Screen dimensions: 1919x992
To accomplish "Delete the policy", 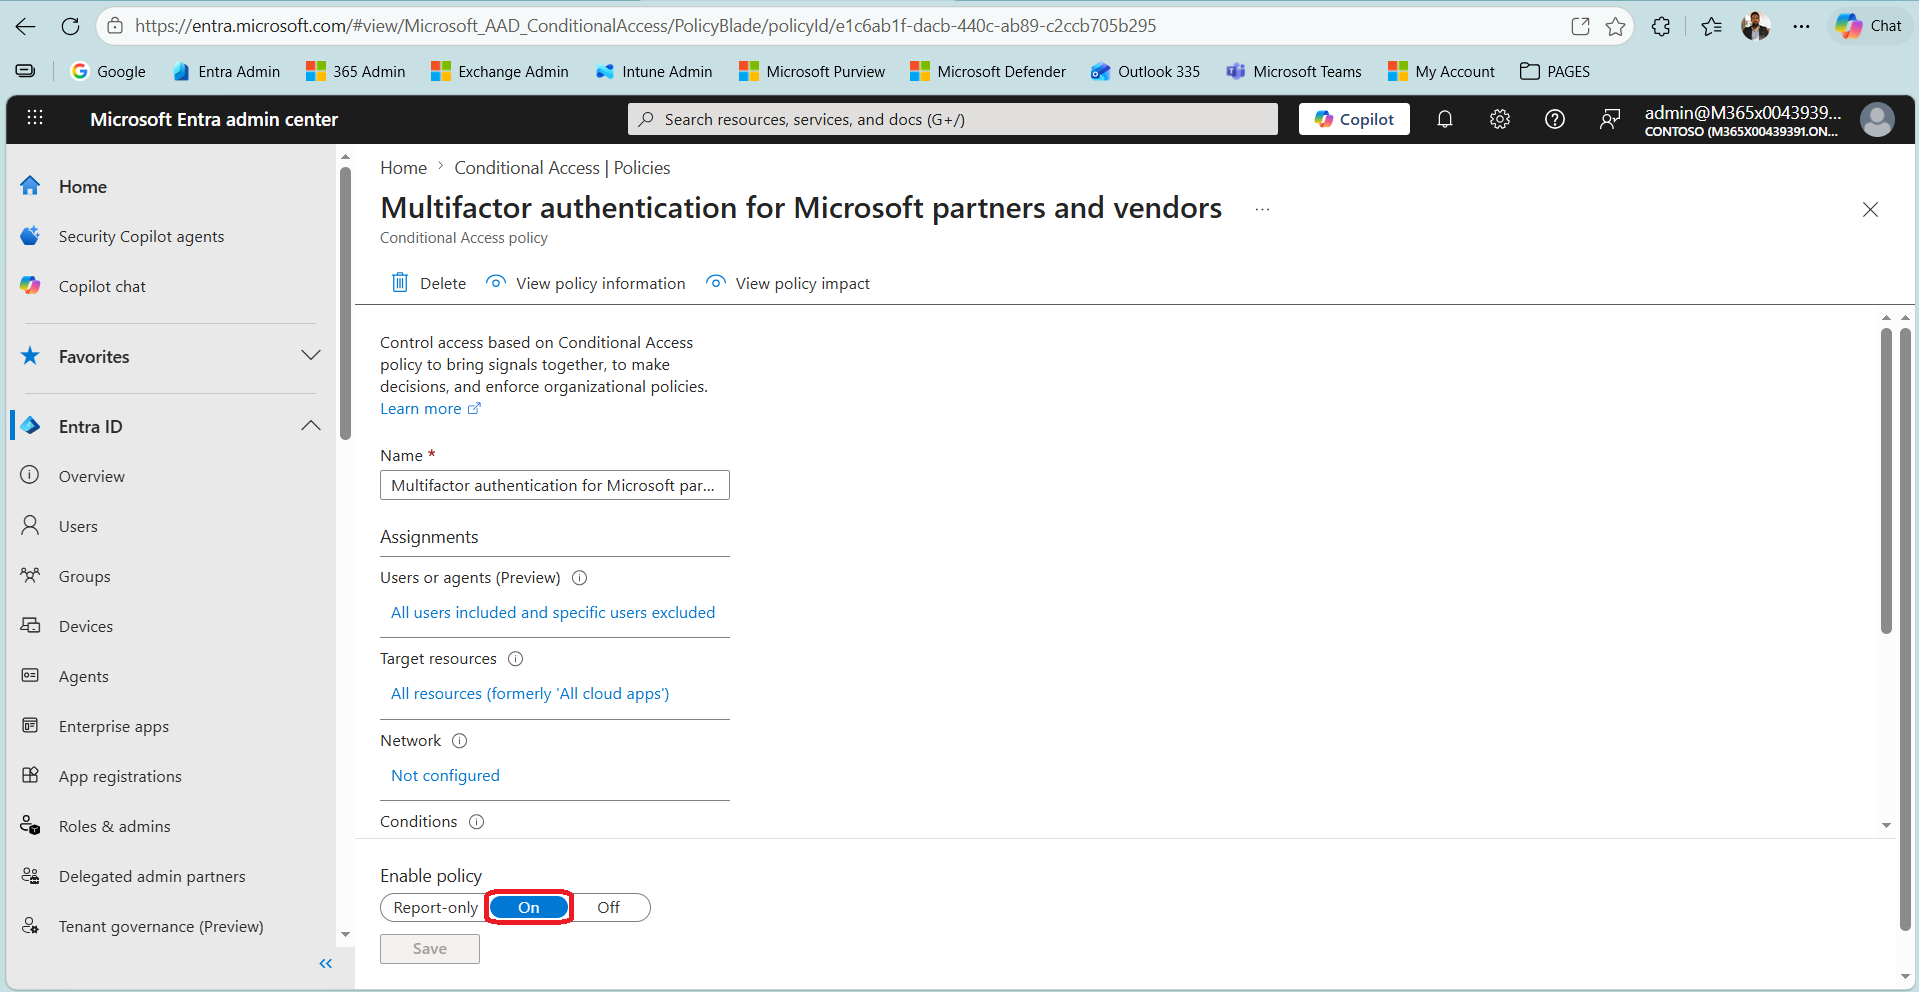I will pyautogui.click(x=428, y=283).
